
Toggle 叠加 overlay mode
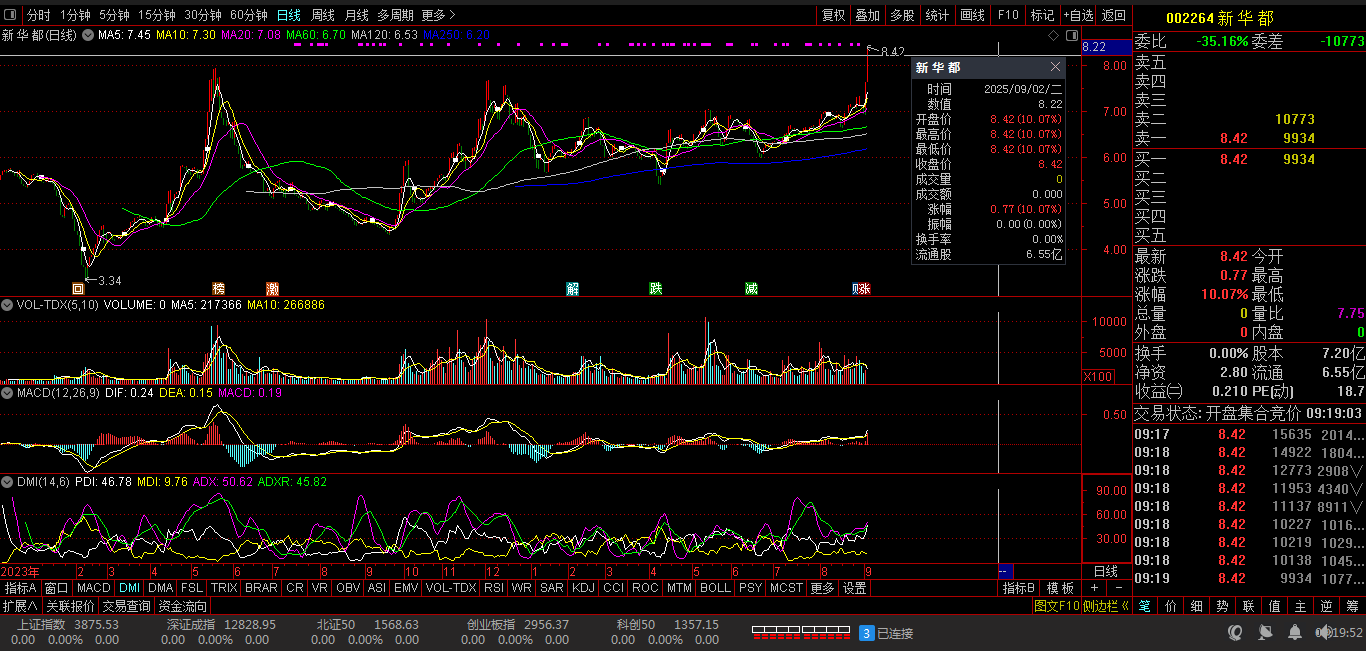click(x=867, y=15)
